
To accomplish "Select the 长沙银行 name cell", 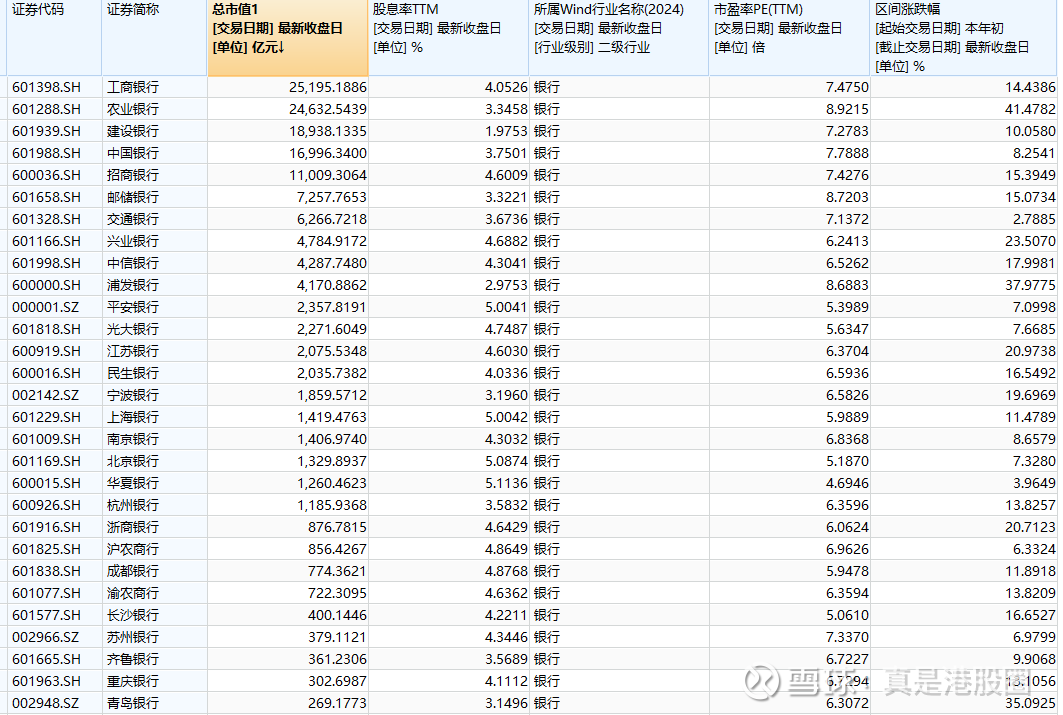I will tap(133, 615).
